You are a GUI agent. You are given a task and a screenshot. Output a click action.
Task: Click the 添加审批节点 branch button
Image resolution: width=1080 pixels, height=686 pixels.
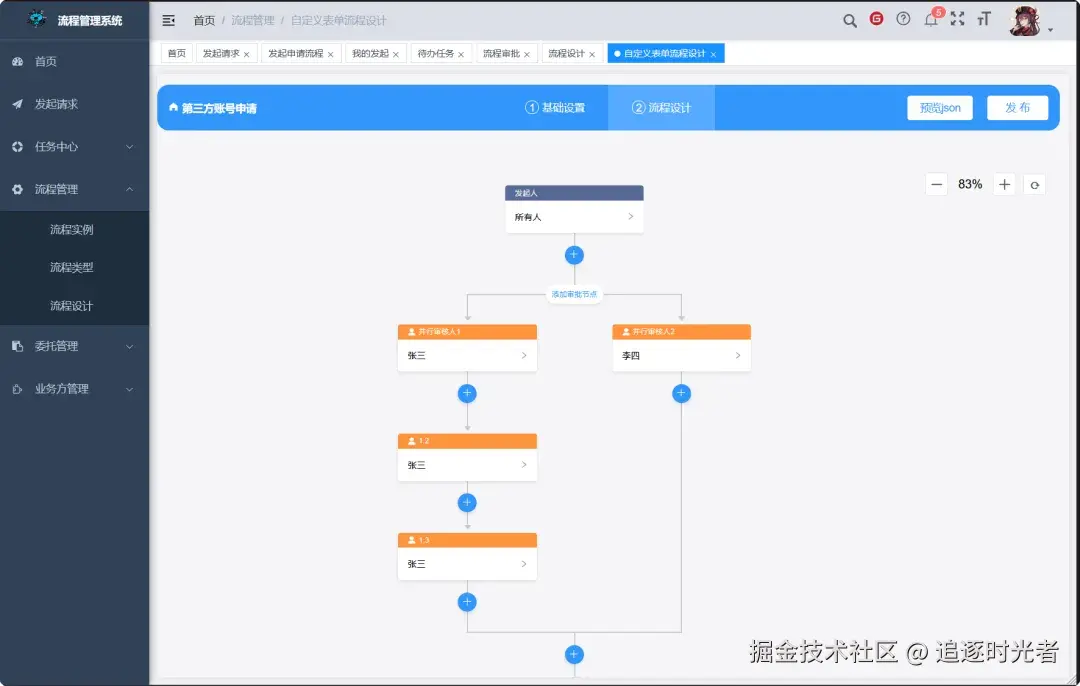click(x=574, y=294)
